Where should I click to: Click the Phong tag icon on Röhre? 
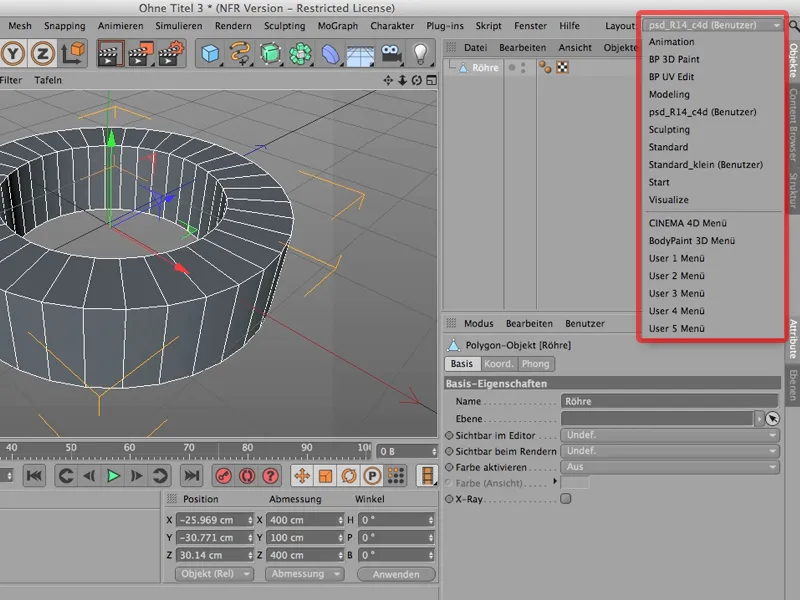click(545, 68)
